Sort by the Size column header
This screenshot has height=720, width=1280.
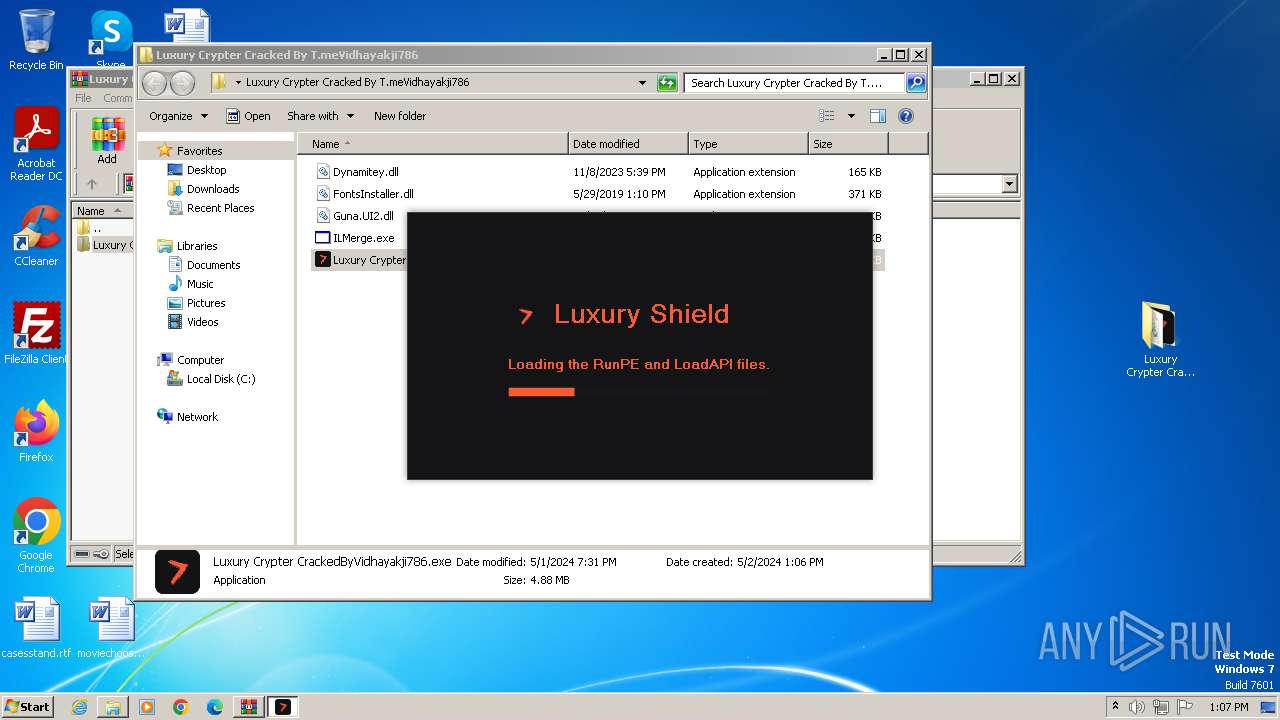pos(848,144)
